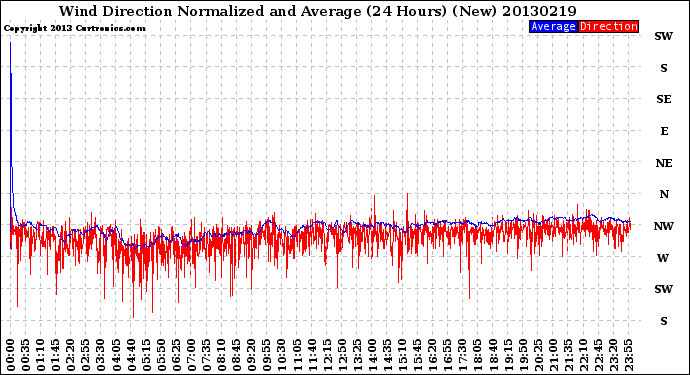Click the 'SE' axis label
Screen dimensions: 690x375
point(664,99)
